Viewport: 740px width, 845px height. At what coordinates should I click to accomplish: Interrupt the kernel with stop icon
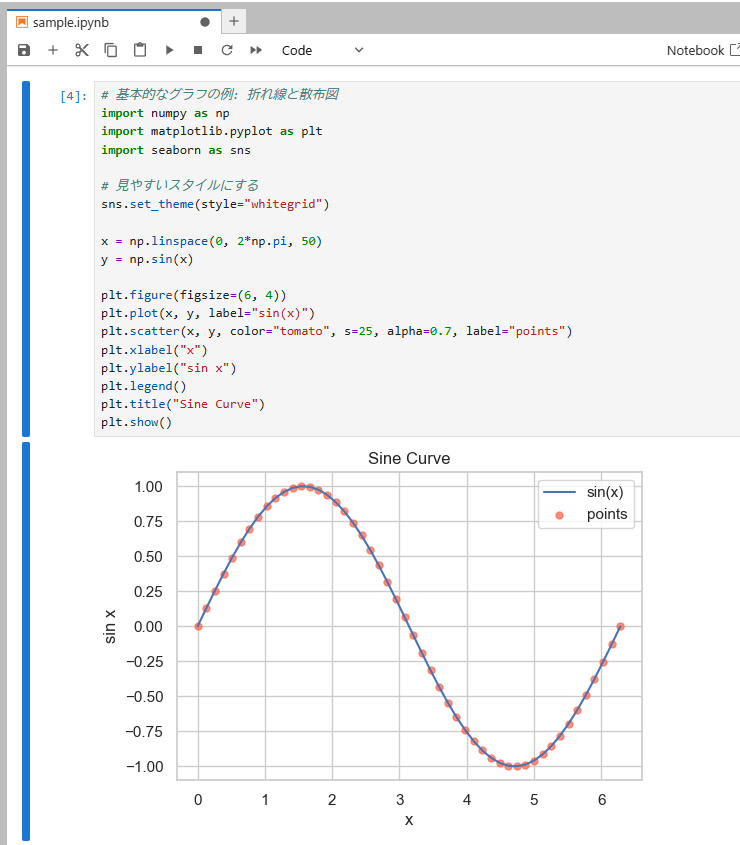[x=198, y=50]
